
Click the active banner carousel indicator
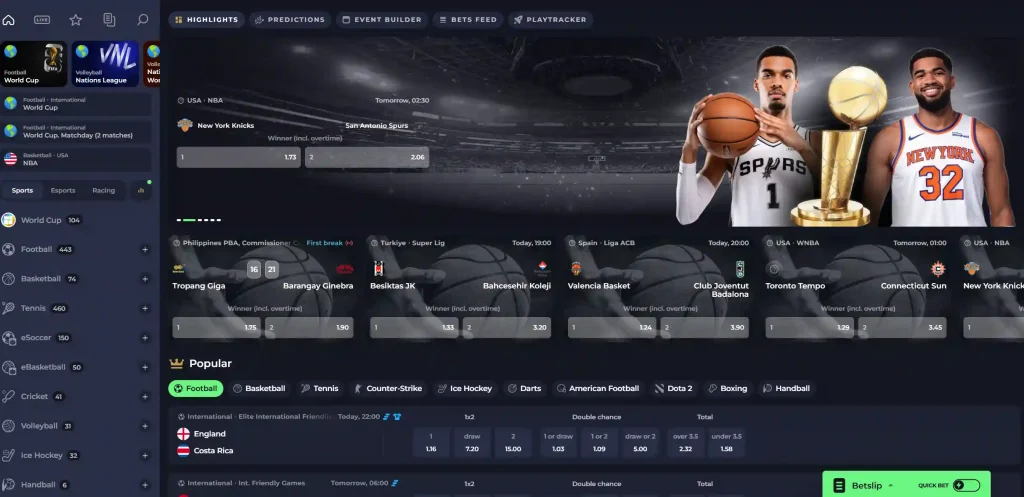tap(189, 220)
